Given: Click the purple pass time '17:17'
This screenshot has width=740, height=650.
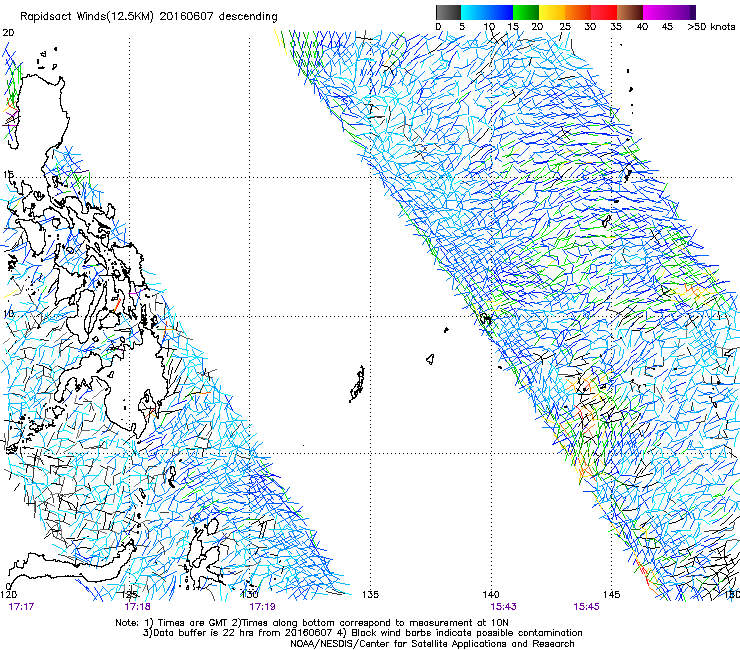Looking at the screenshot, I should (21, 606).
